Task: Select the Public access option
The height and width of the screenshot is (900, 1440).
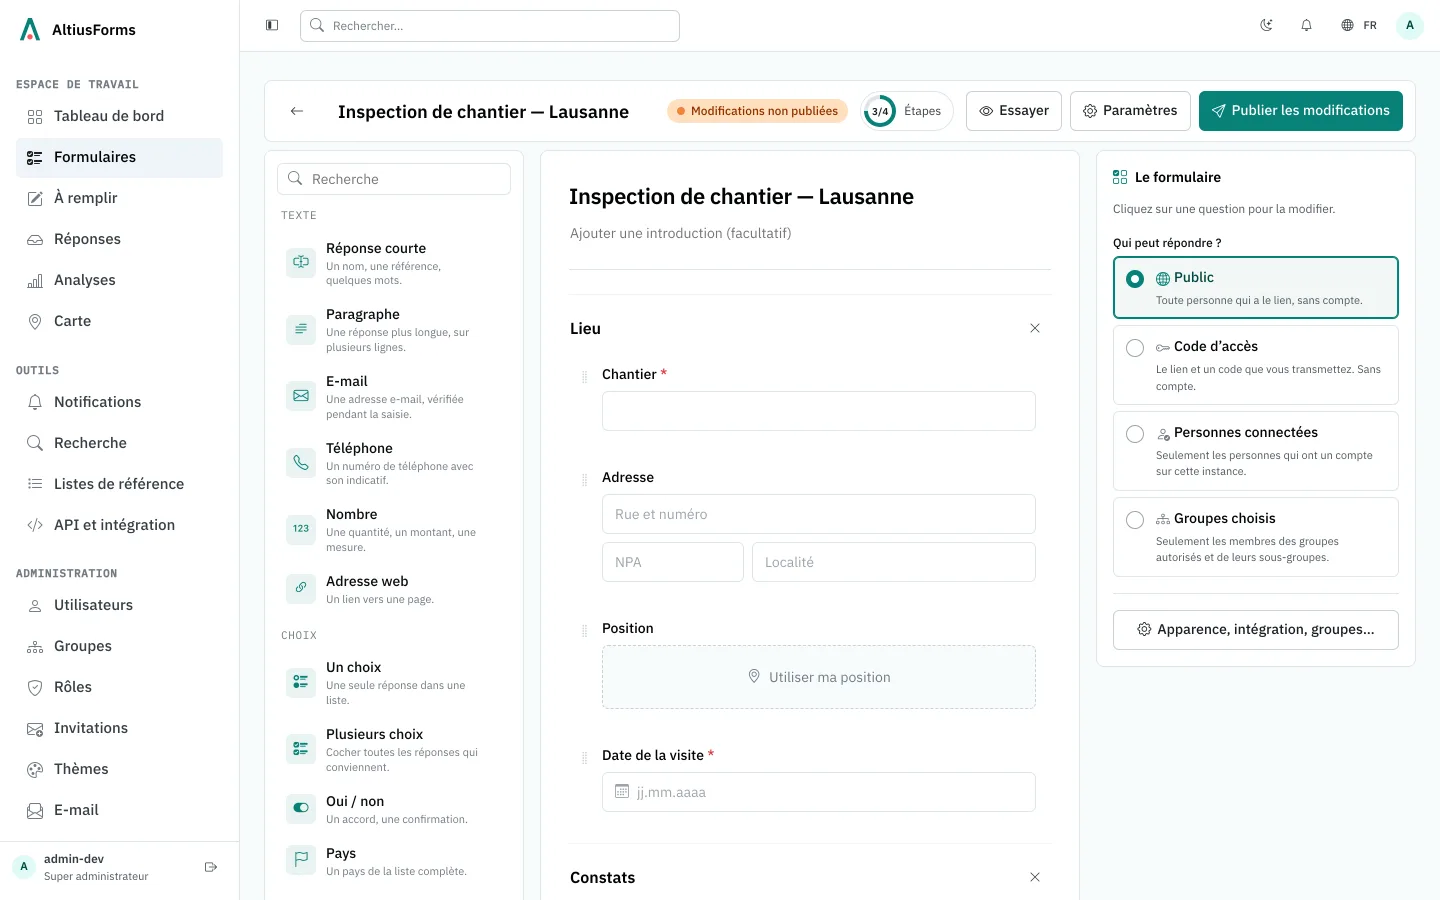Action: click(1256, 288)
